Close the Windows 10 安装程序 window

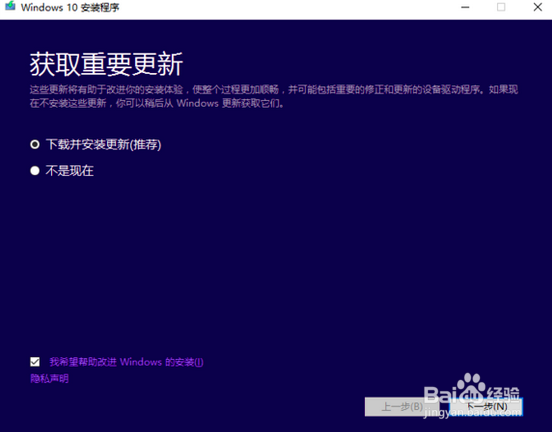tap(538, 7)
